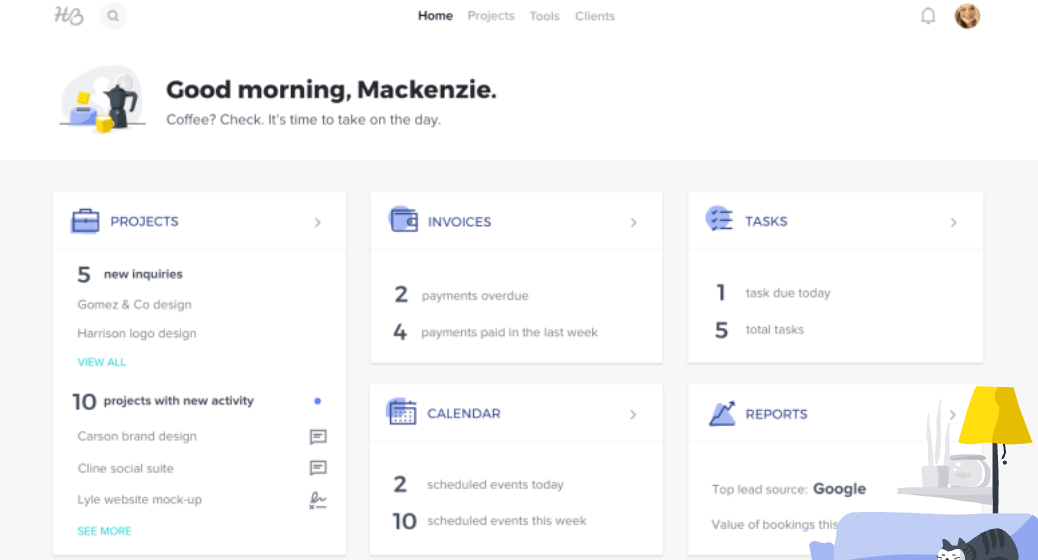Expand the Invoices card chevron
This screenshot has height=560, width=1038.
633,222
